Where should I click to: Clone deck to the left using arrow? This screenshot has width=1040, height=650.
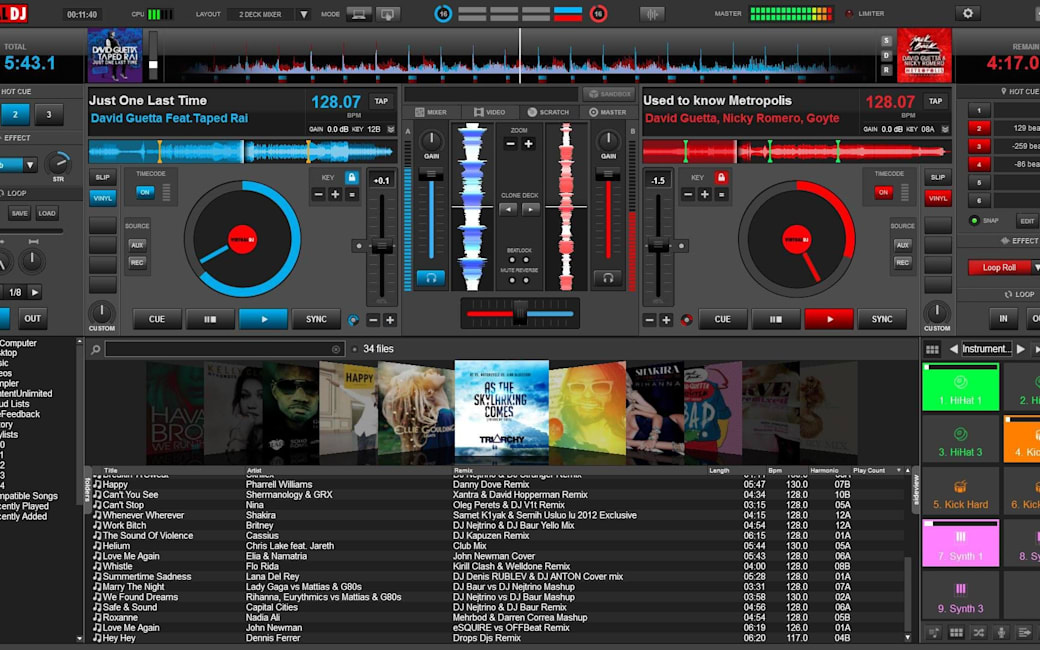pos(508,210)
